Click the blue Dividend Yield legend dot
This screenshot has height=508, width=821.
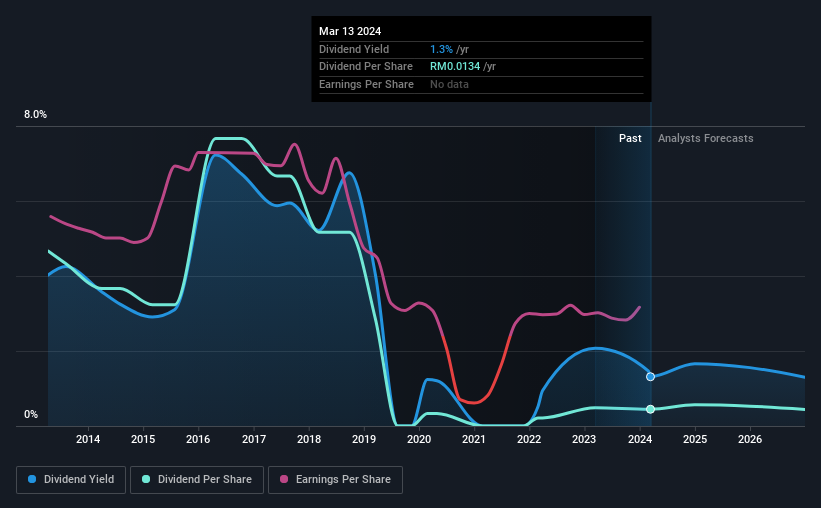click(x=32, y=479)
